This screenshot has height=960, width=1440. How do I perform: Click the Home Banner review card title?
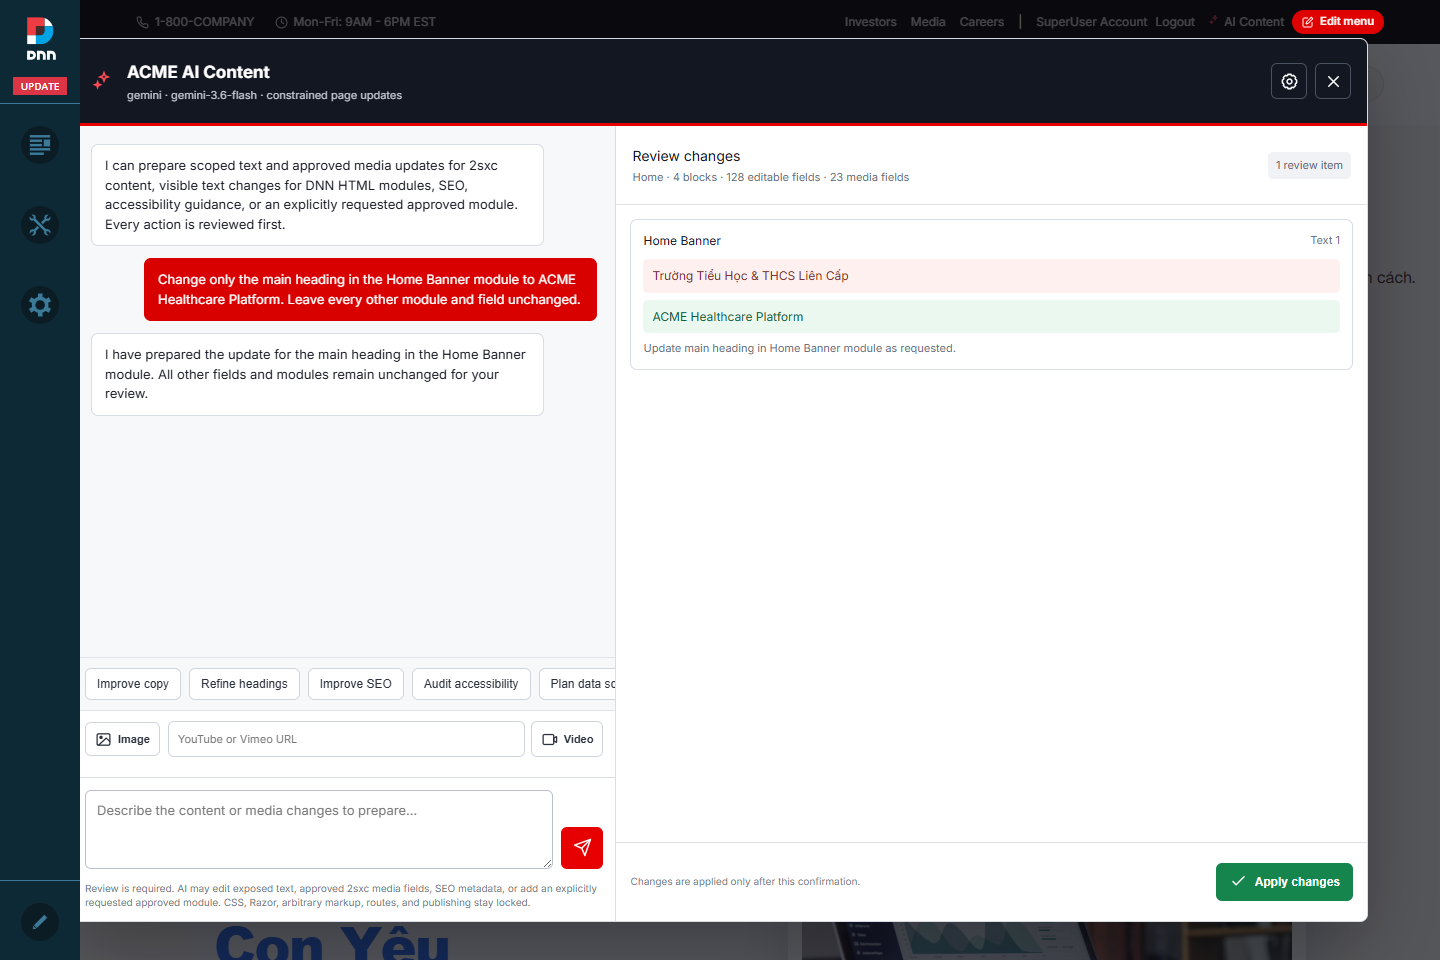pyautogui.click(x=682, y=241)
